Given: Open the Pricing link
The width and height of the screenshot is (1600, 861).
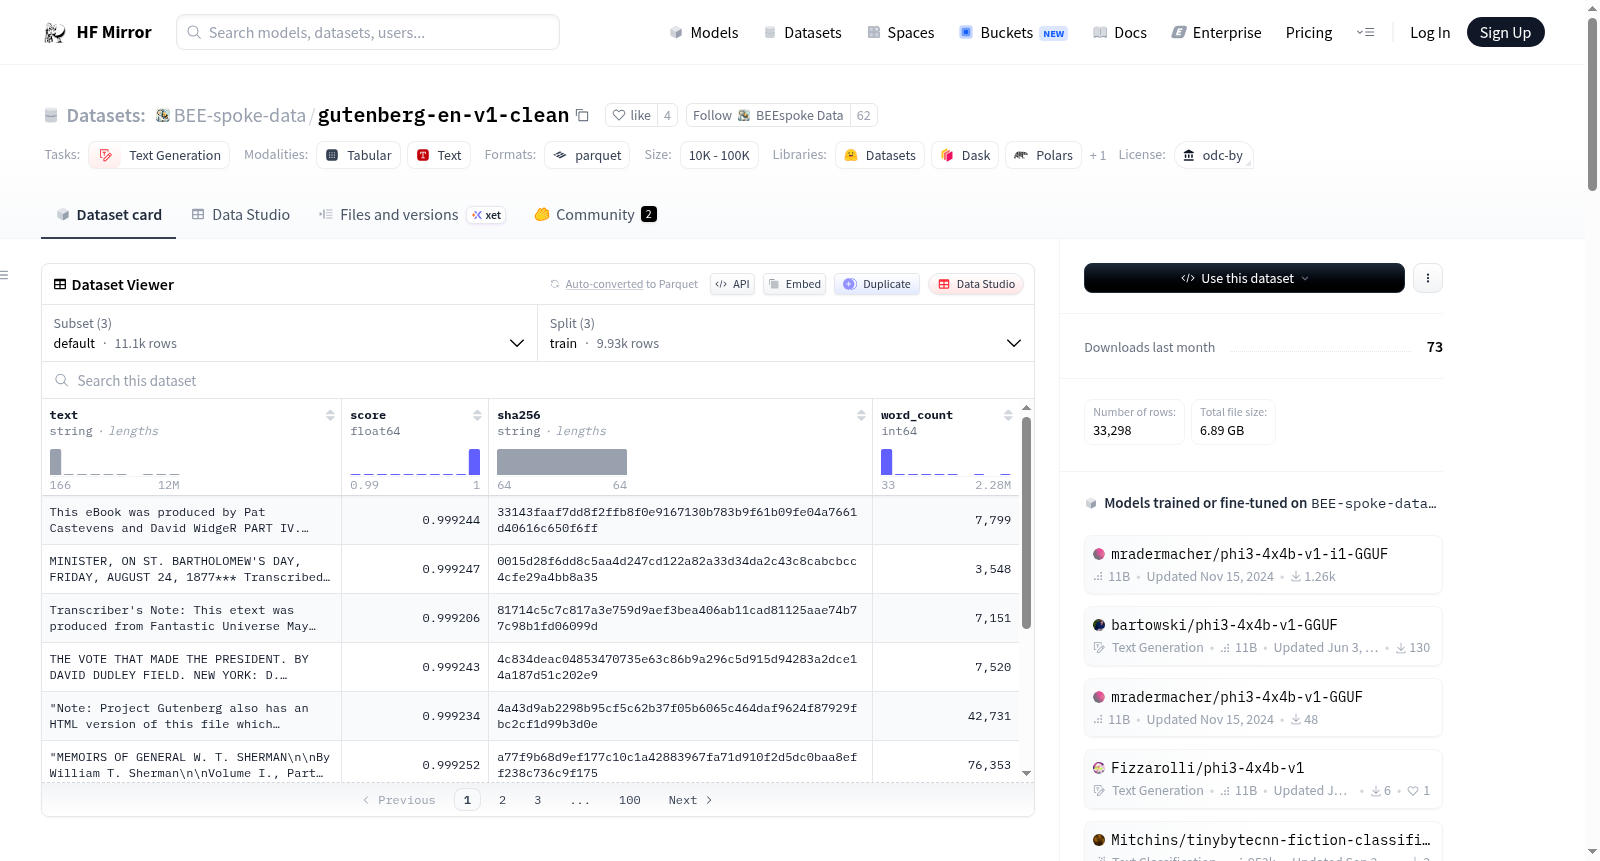Looking at the screenshot, I should pyautogui.click(x=1309, y=33).
